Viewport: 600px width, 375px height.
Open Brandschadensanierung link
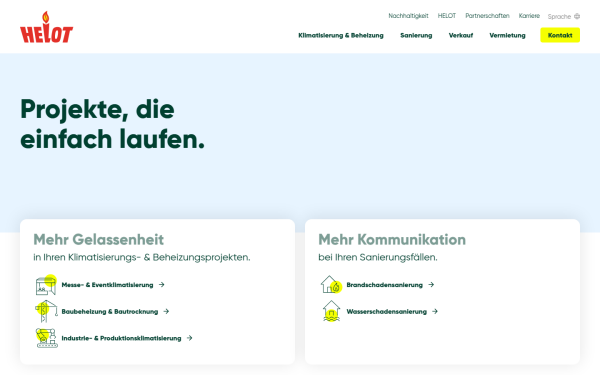click(x=385, y=285)
